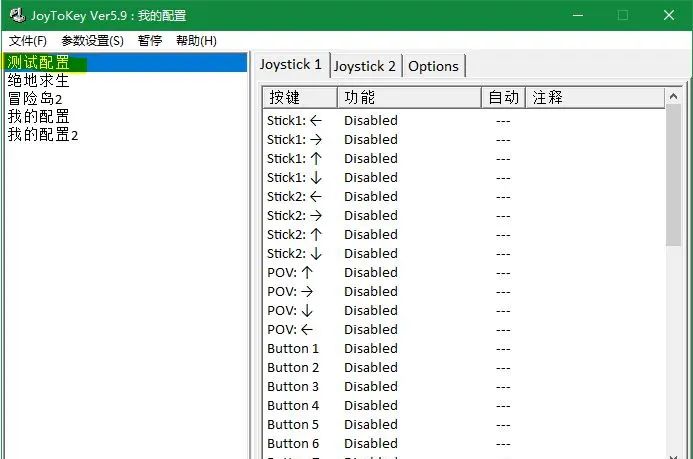
Task: Select the Stick2 left arrow row
Action: pos(464,197)
